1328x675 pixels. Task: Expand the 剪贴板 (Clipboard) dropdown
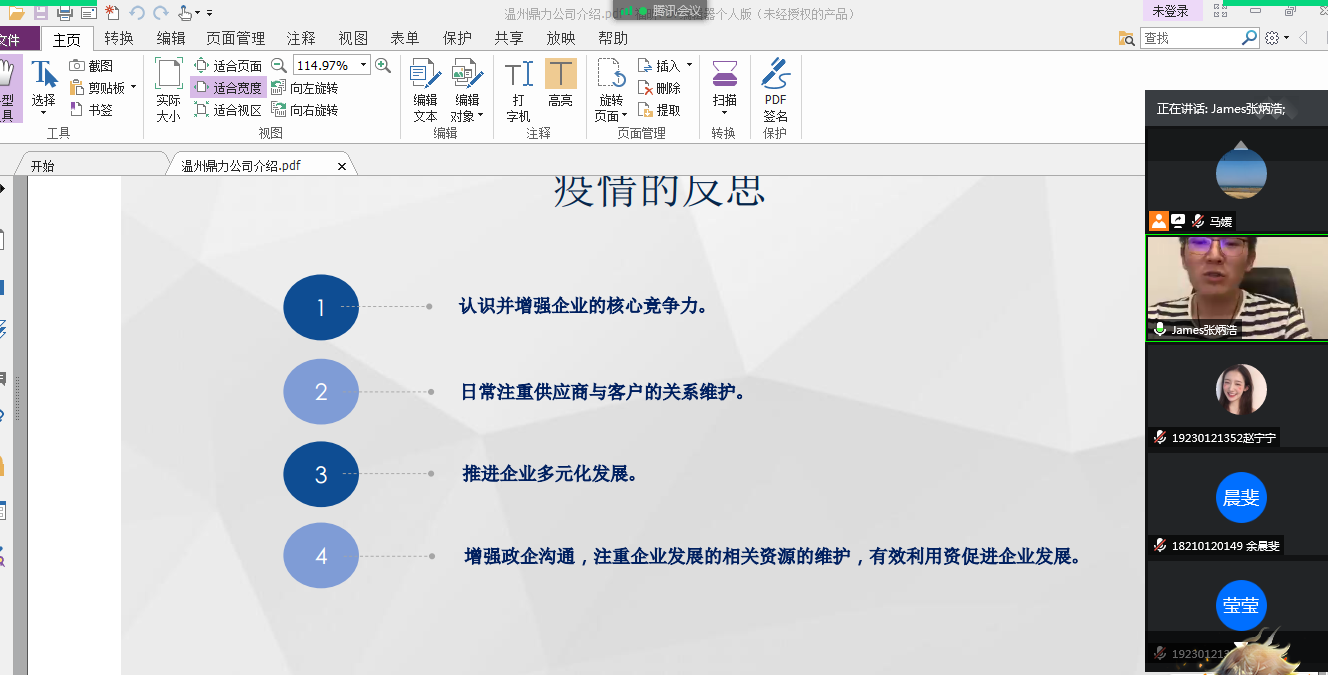[133, 88]
